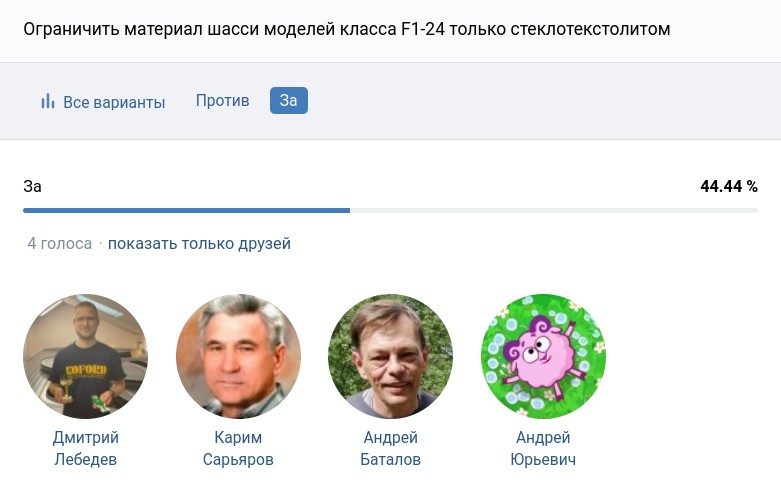This screenshot has height=486, width=781.
Task: Select the За tab
Action: point(288,101)
